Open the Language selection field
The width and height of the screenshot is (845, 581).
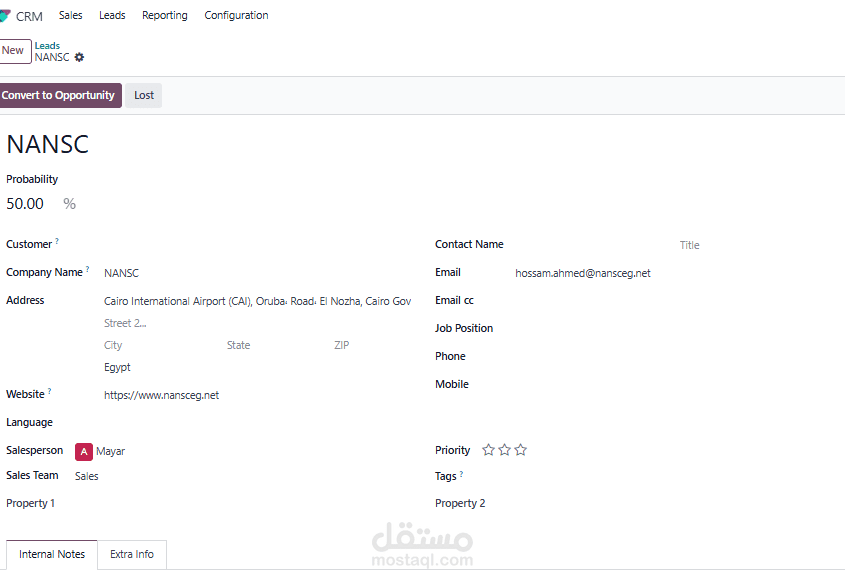coord(259,423)
